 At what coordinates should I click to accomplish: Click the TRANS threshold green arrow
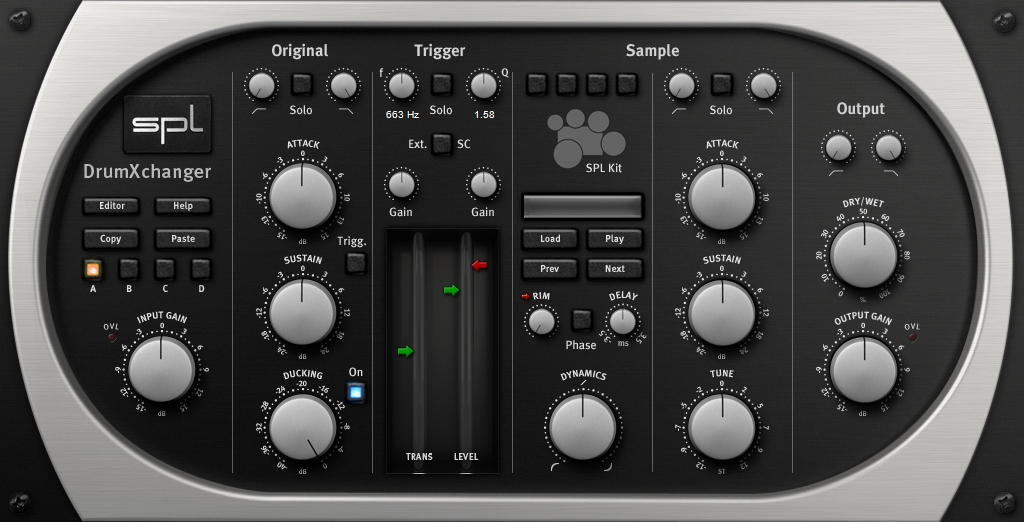(406, 351)
